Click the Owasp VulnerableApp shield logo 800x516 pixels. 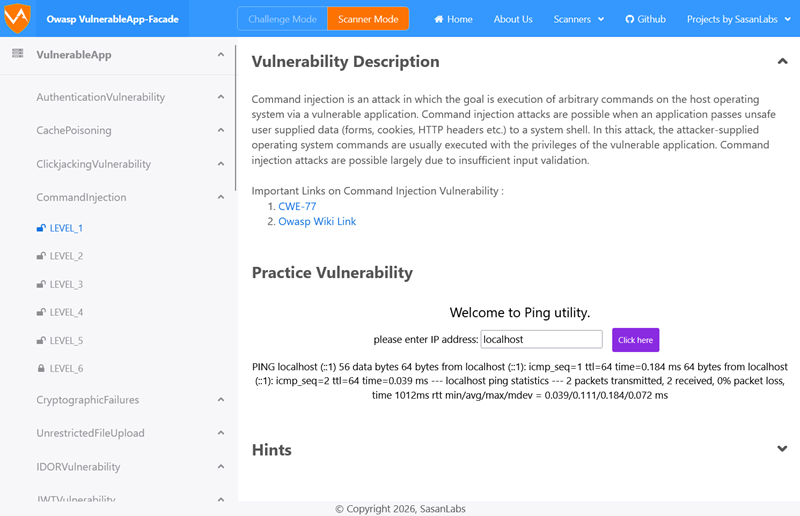click(x=17, y=18)
